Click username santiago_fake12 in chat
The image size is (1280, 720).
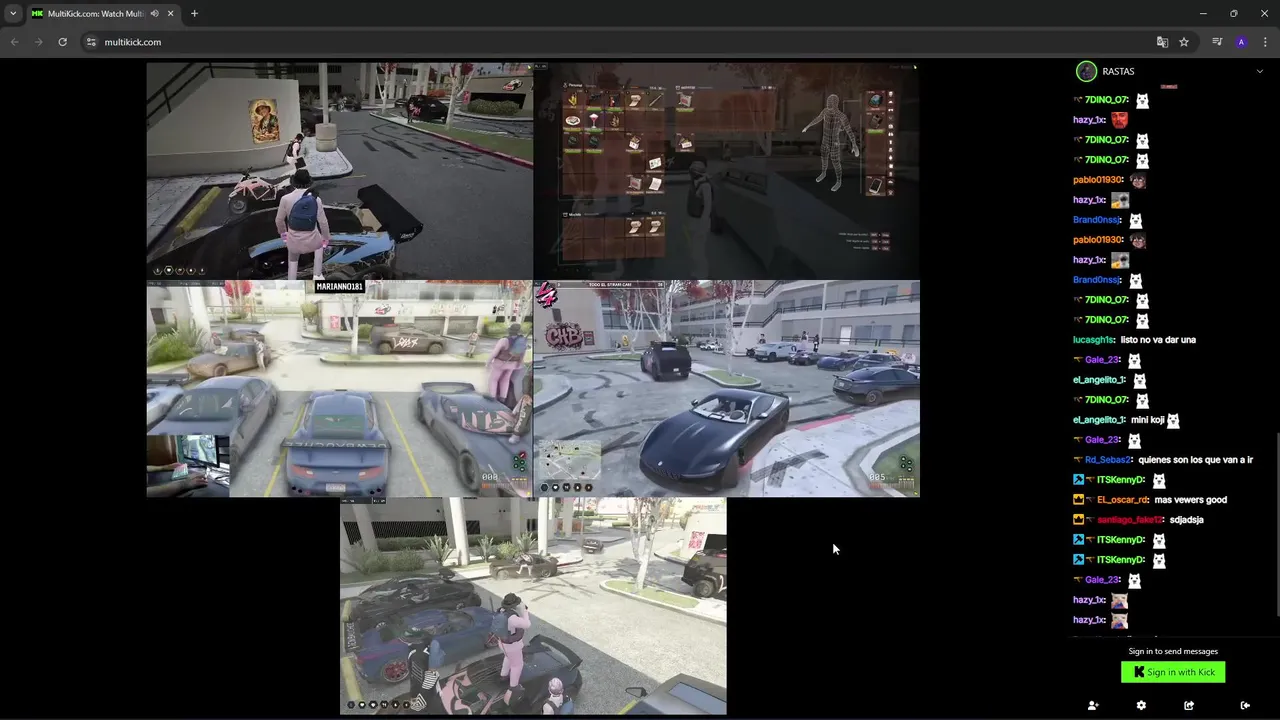[1130, 520]
